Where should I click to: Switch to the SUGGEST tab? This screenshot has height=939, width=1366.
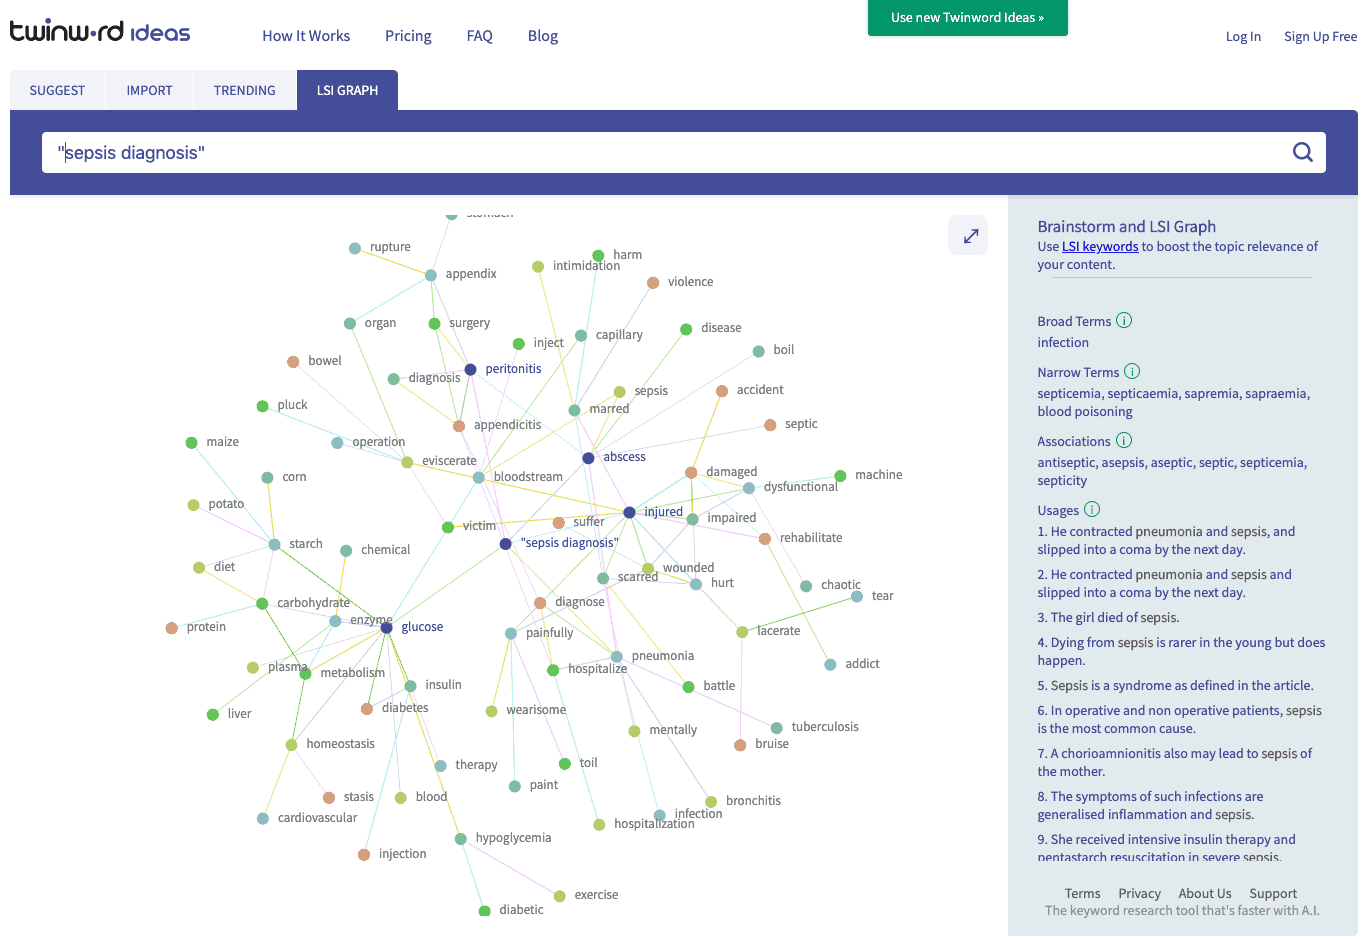pos(57,90)
